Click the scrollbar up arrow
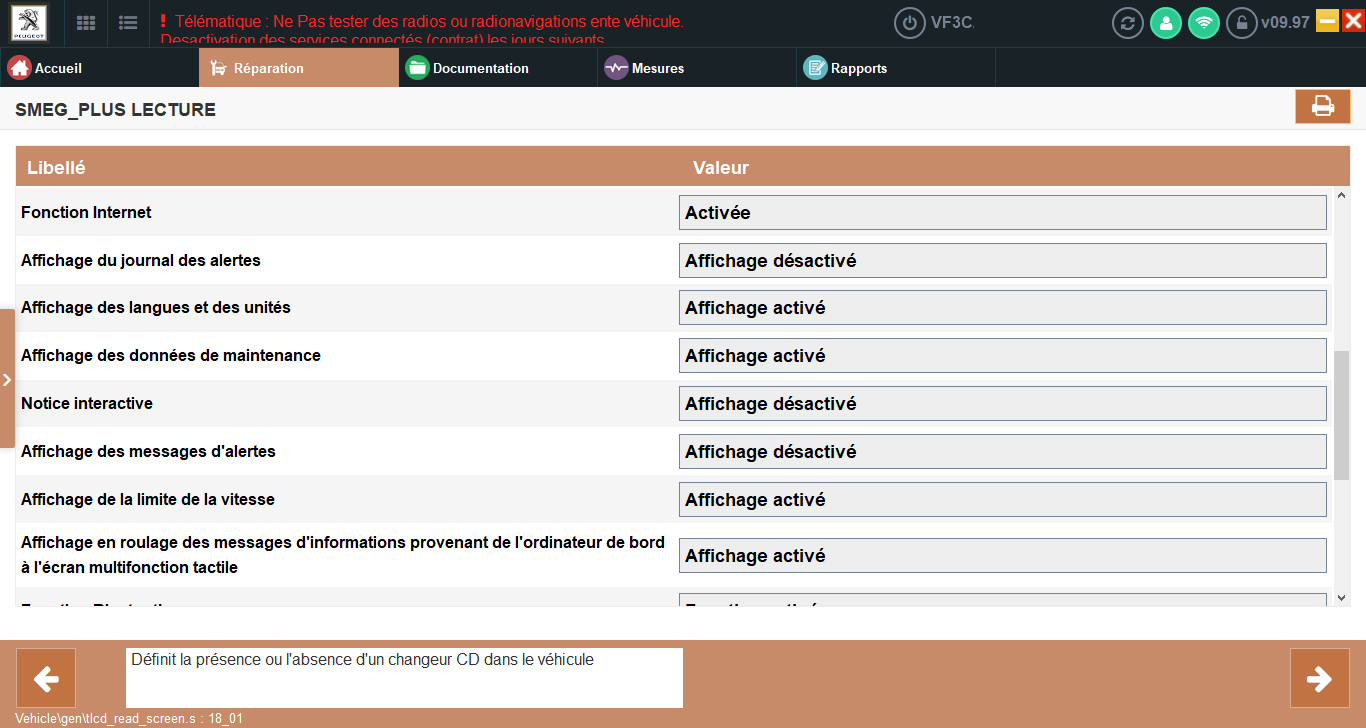 click(1342, 195)
